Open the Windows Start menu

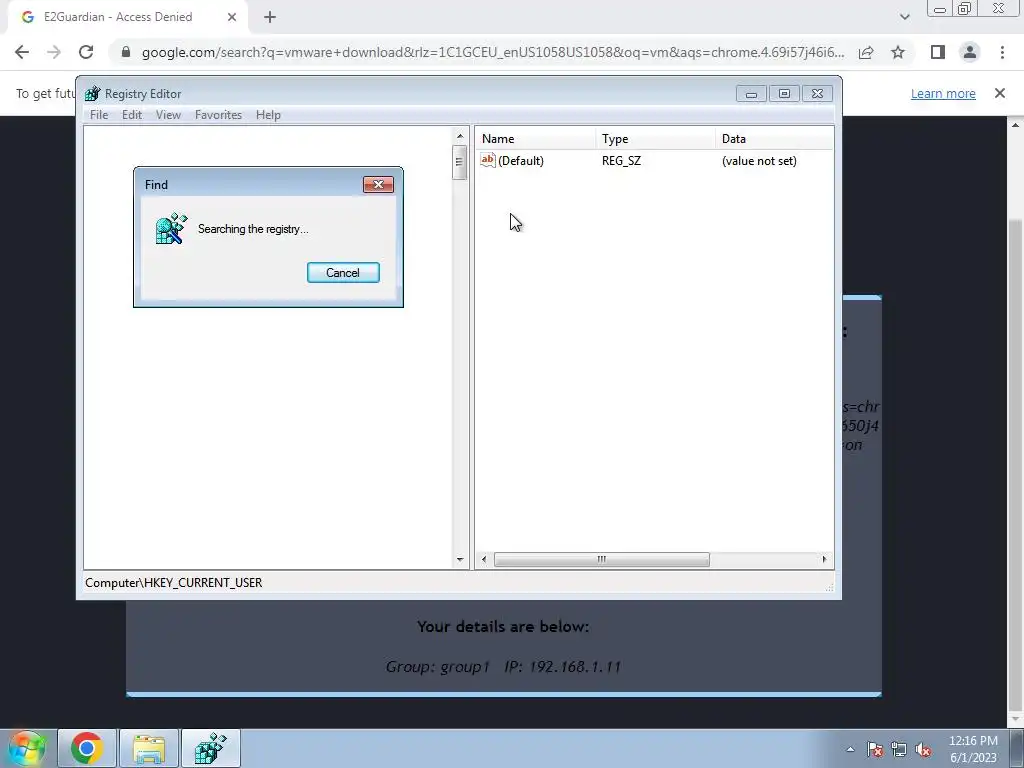(x=27, y=748)
